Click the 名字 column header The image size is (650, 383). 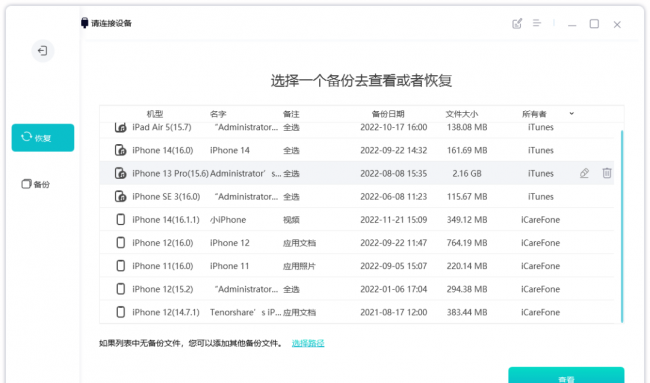point(218,114)
